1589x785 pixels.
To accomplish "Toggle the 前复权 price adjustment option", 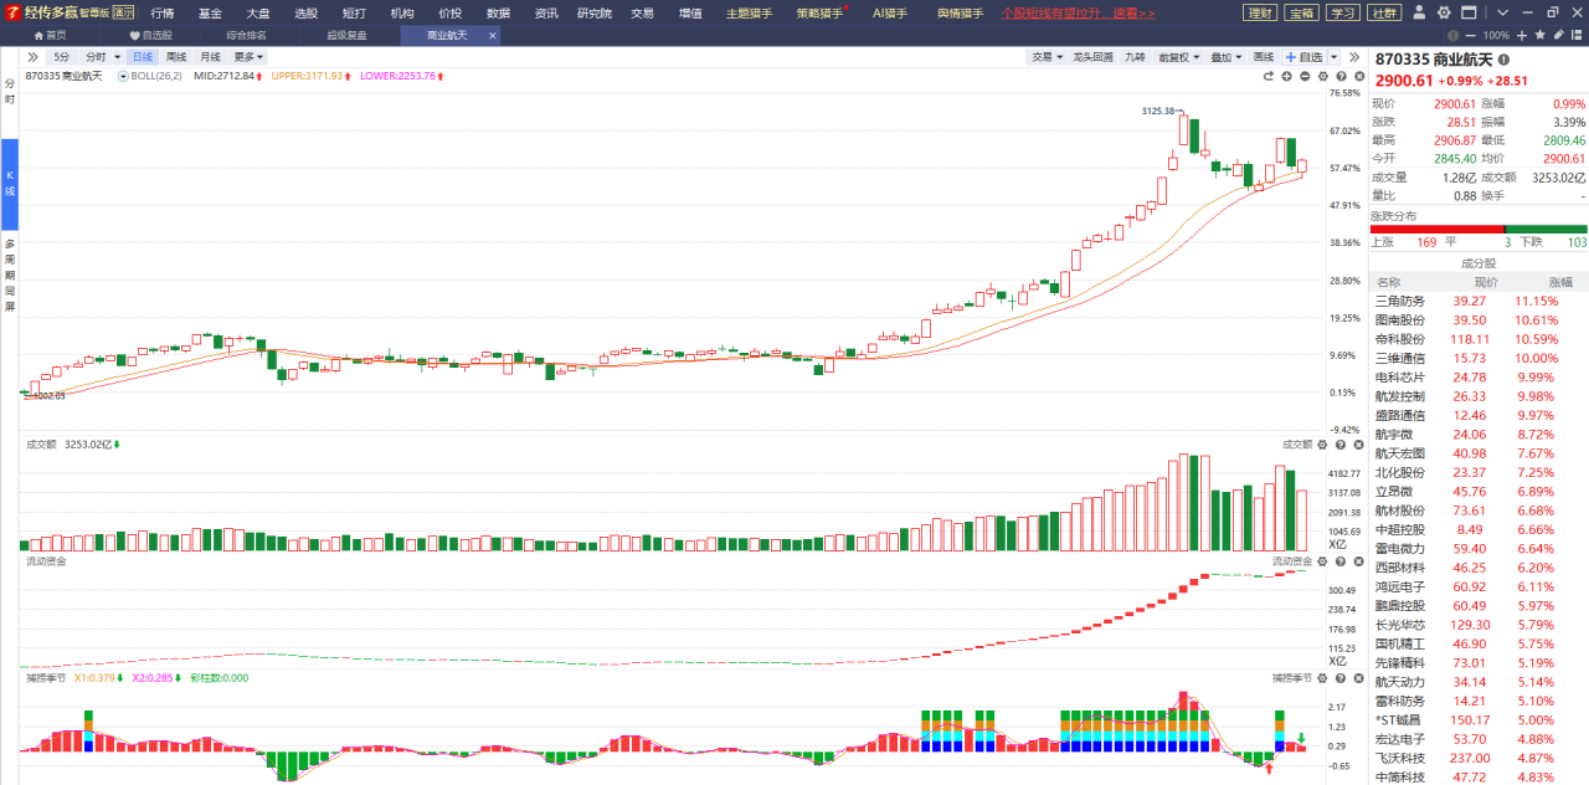I will point(1178,57).
